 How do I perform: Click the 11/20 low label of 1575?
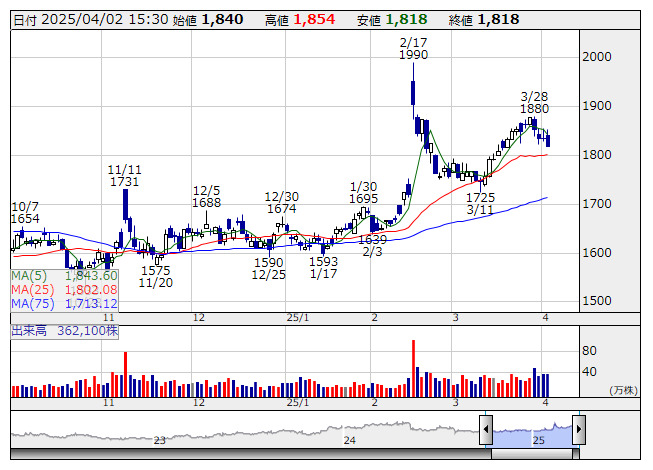click(x=155, y=277)
